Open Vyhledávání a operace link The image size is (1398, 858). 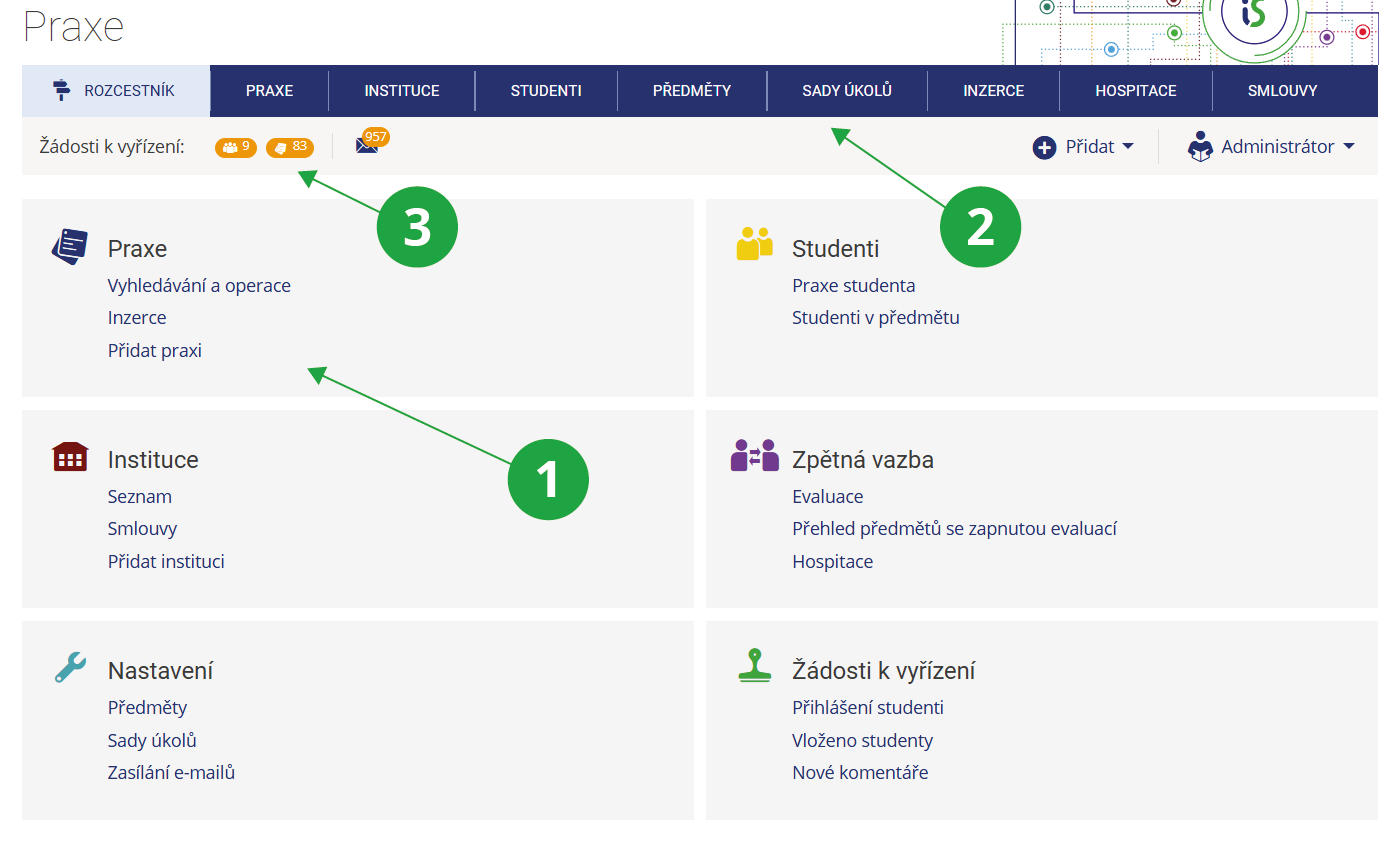pyautogui.click(x=199, y=286)
